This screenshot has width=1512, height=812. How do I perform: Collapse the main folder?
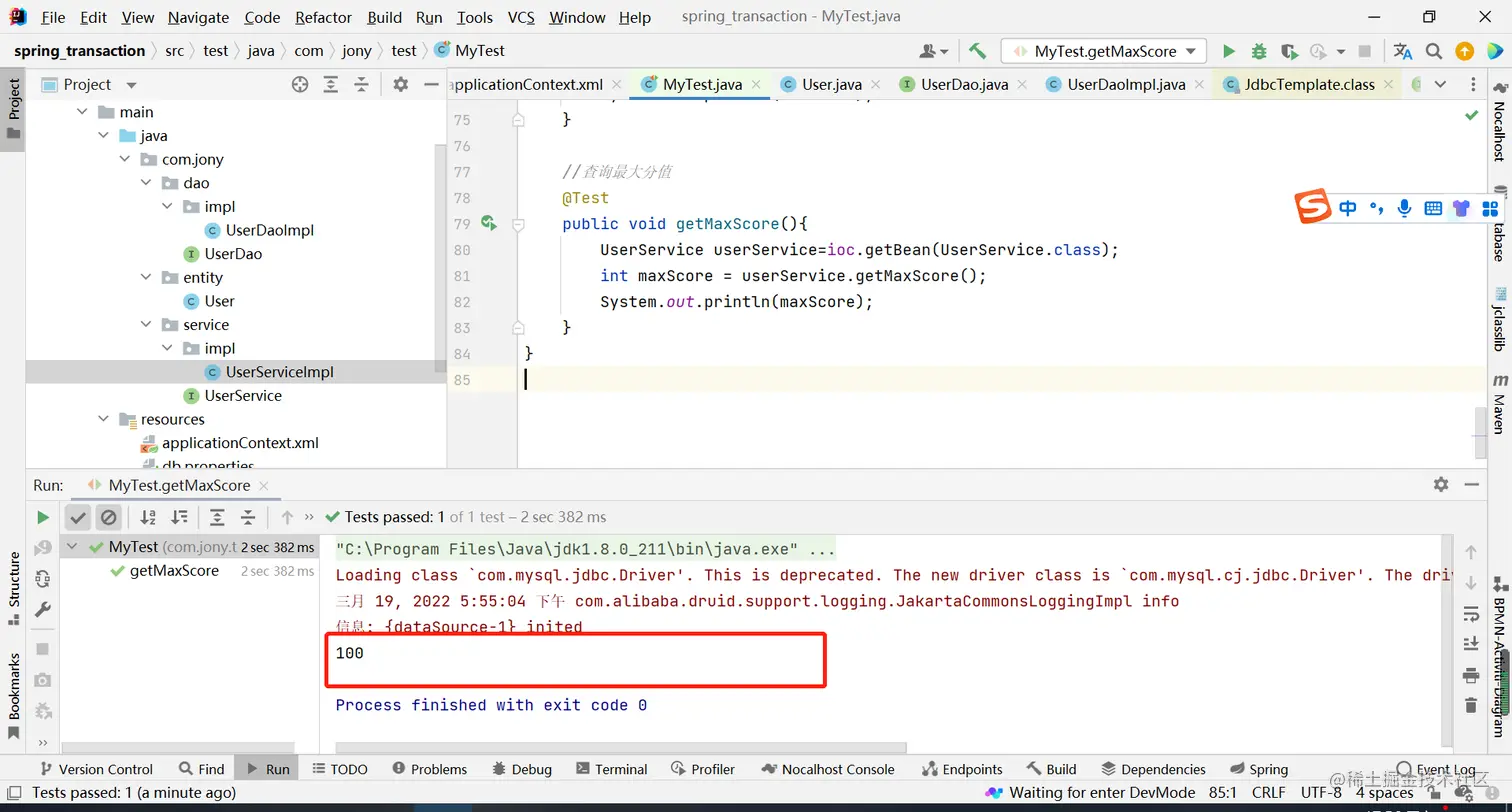point(82,112)
